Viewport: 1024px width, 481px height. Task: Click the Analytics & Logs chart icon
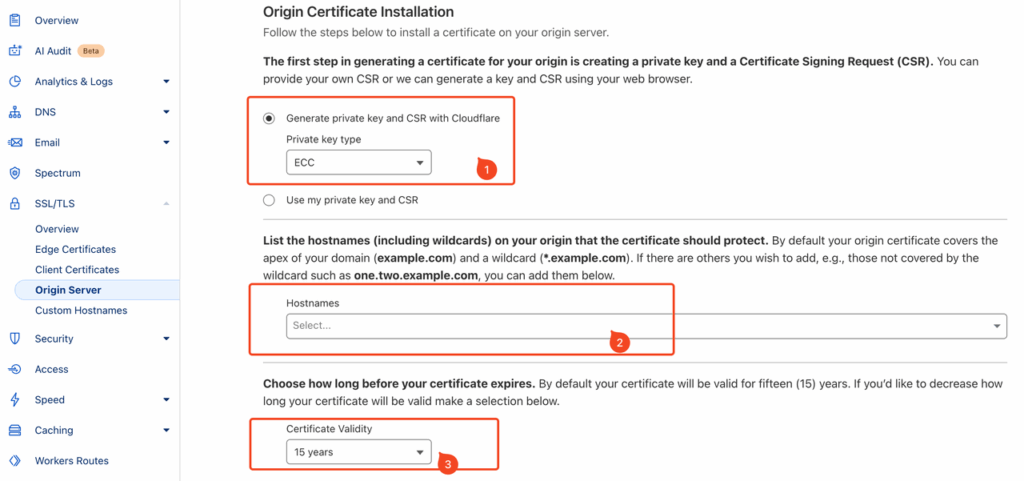click(x=14, y=82)
